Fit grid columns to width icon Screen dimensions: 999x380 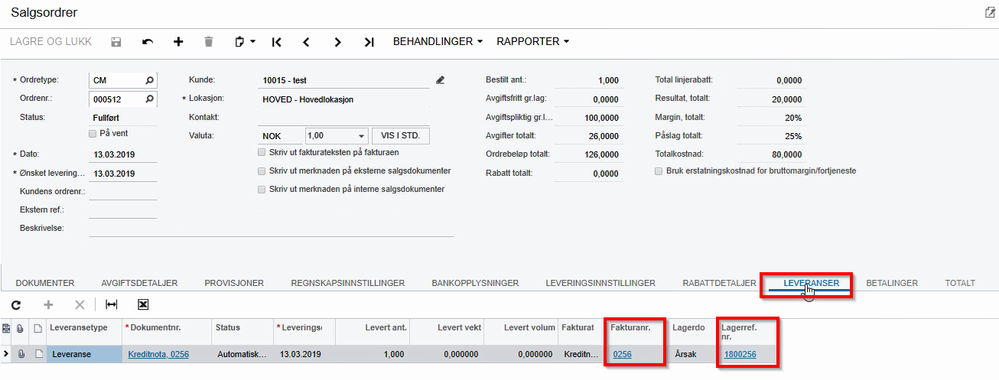[x=111, y=305]
